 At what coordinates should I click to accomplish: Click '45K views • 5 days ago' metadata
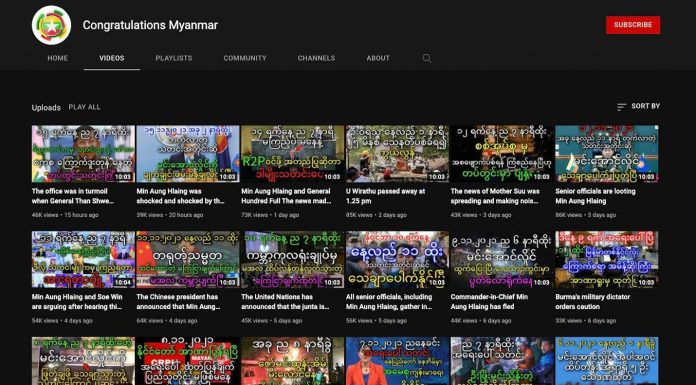point(272,321)
